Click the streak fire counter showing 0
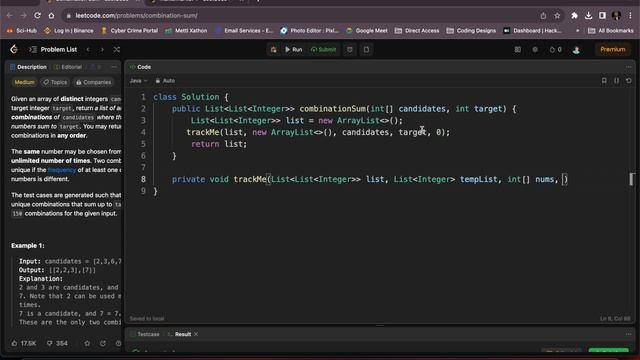This screenshot has width=640, height=360. click(556, 50)
